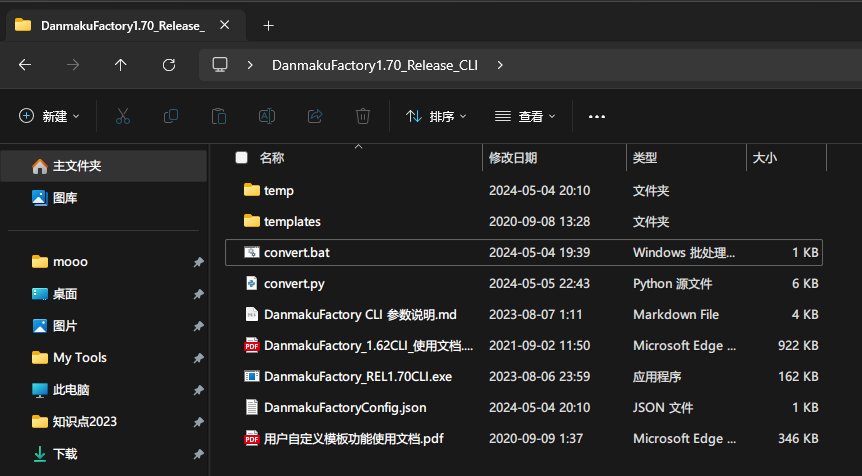Unpin 下载 using its pin icon
Viewport: 862px width, 476px height.
click(x=198, y=454)
